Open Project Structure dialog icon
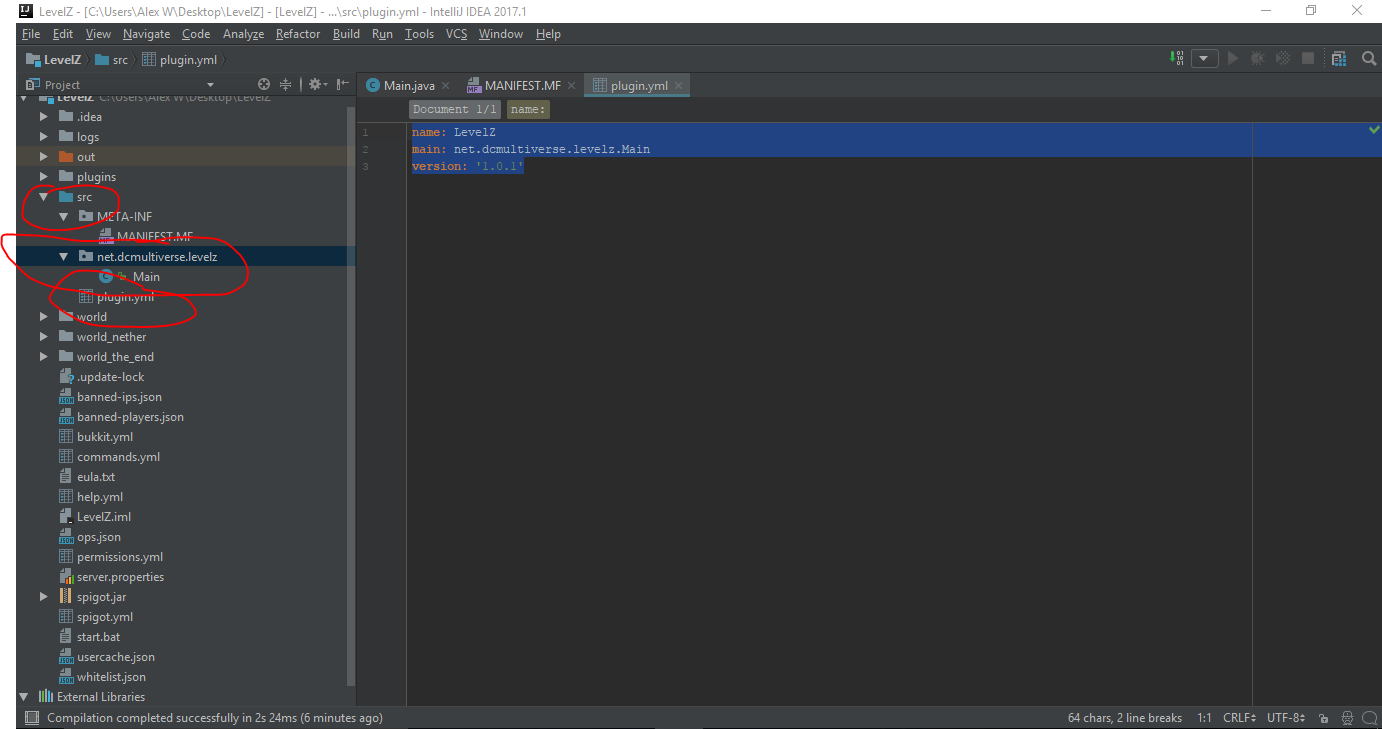Screen dimensions: 1382x729 (1339, 58)
